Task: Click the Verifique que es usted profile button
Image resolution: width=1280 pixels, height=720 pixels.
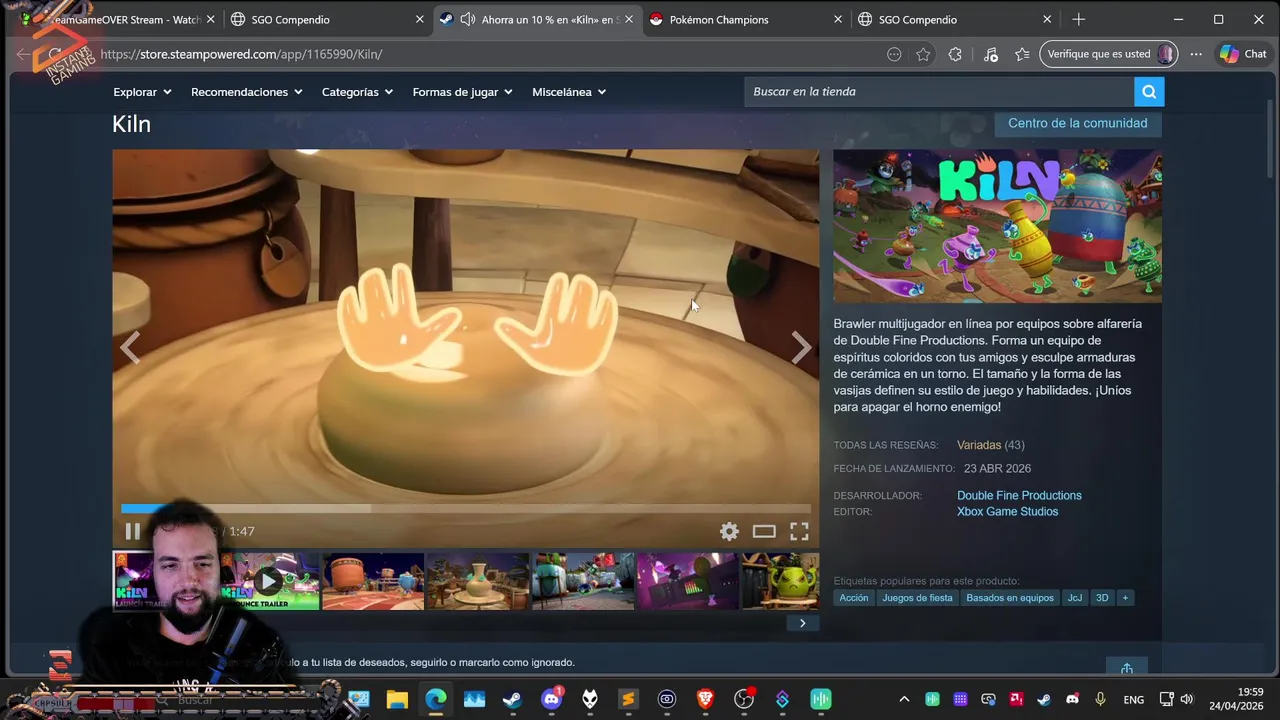Action: (x=1109, y=54)
